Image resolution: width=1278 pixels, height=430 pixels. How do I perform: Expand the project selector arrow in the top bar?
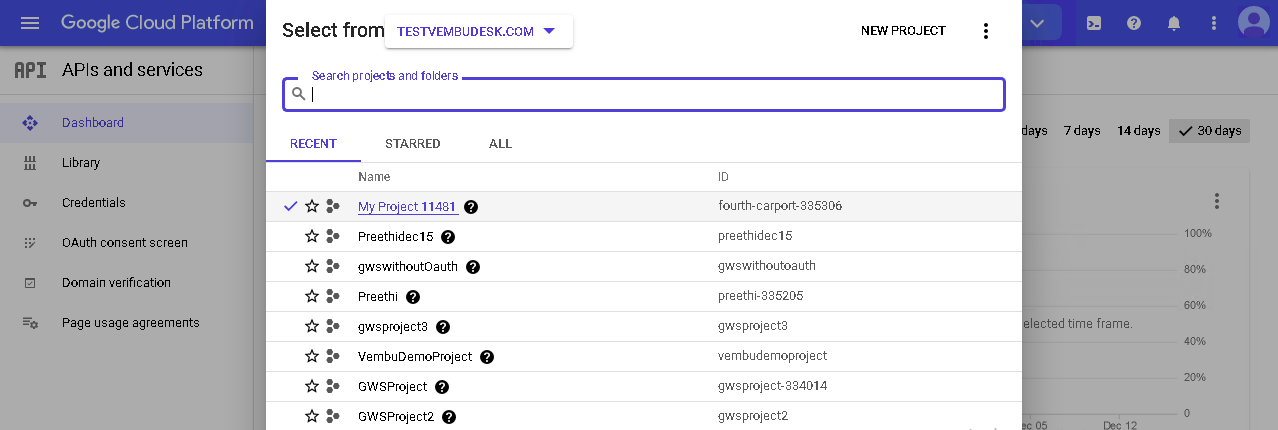coord(1039,22)
